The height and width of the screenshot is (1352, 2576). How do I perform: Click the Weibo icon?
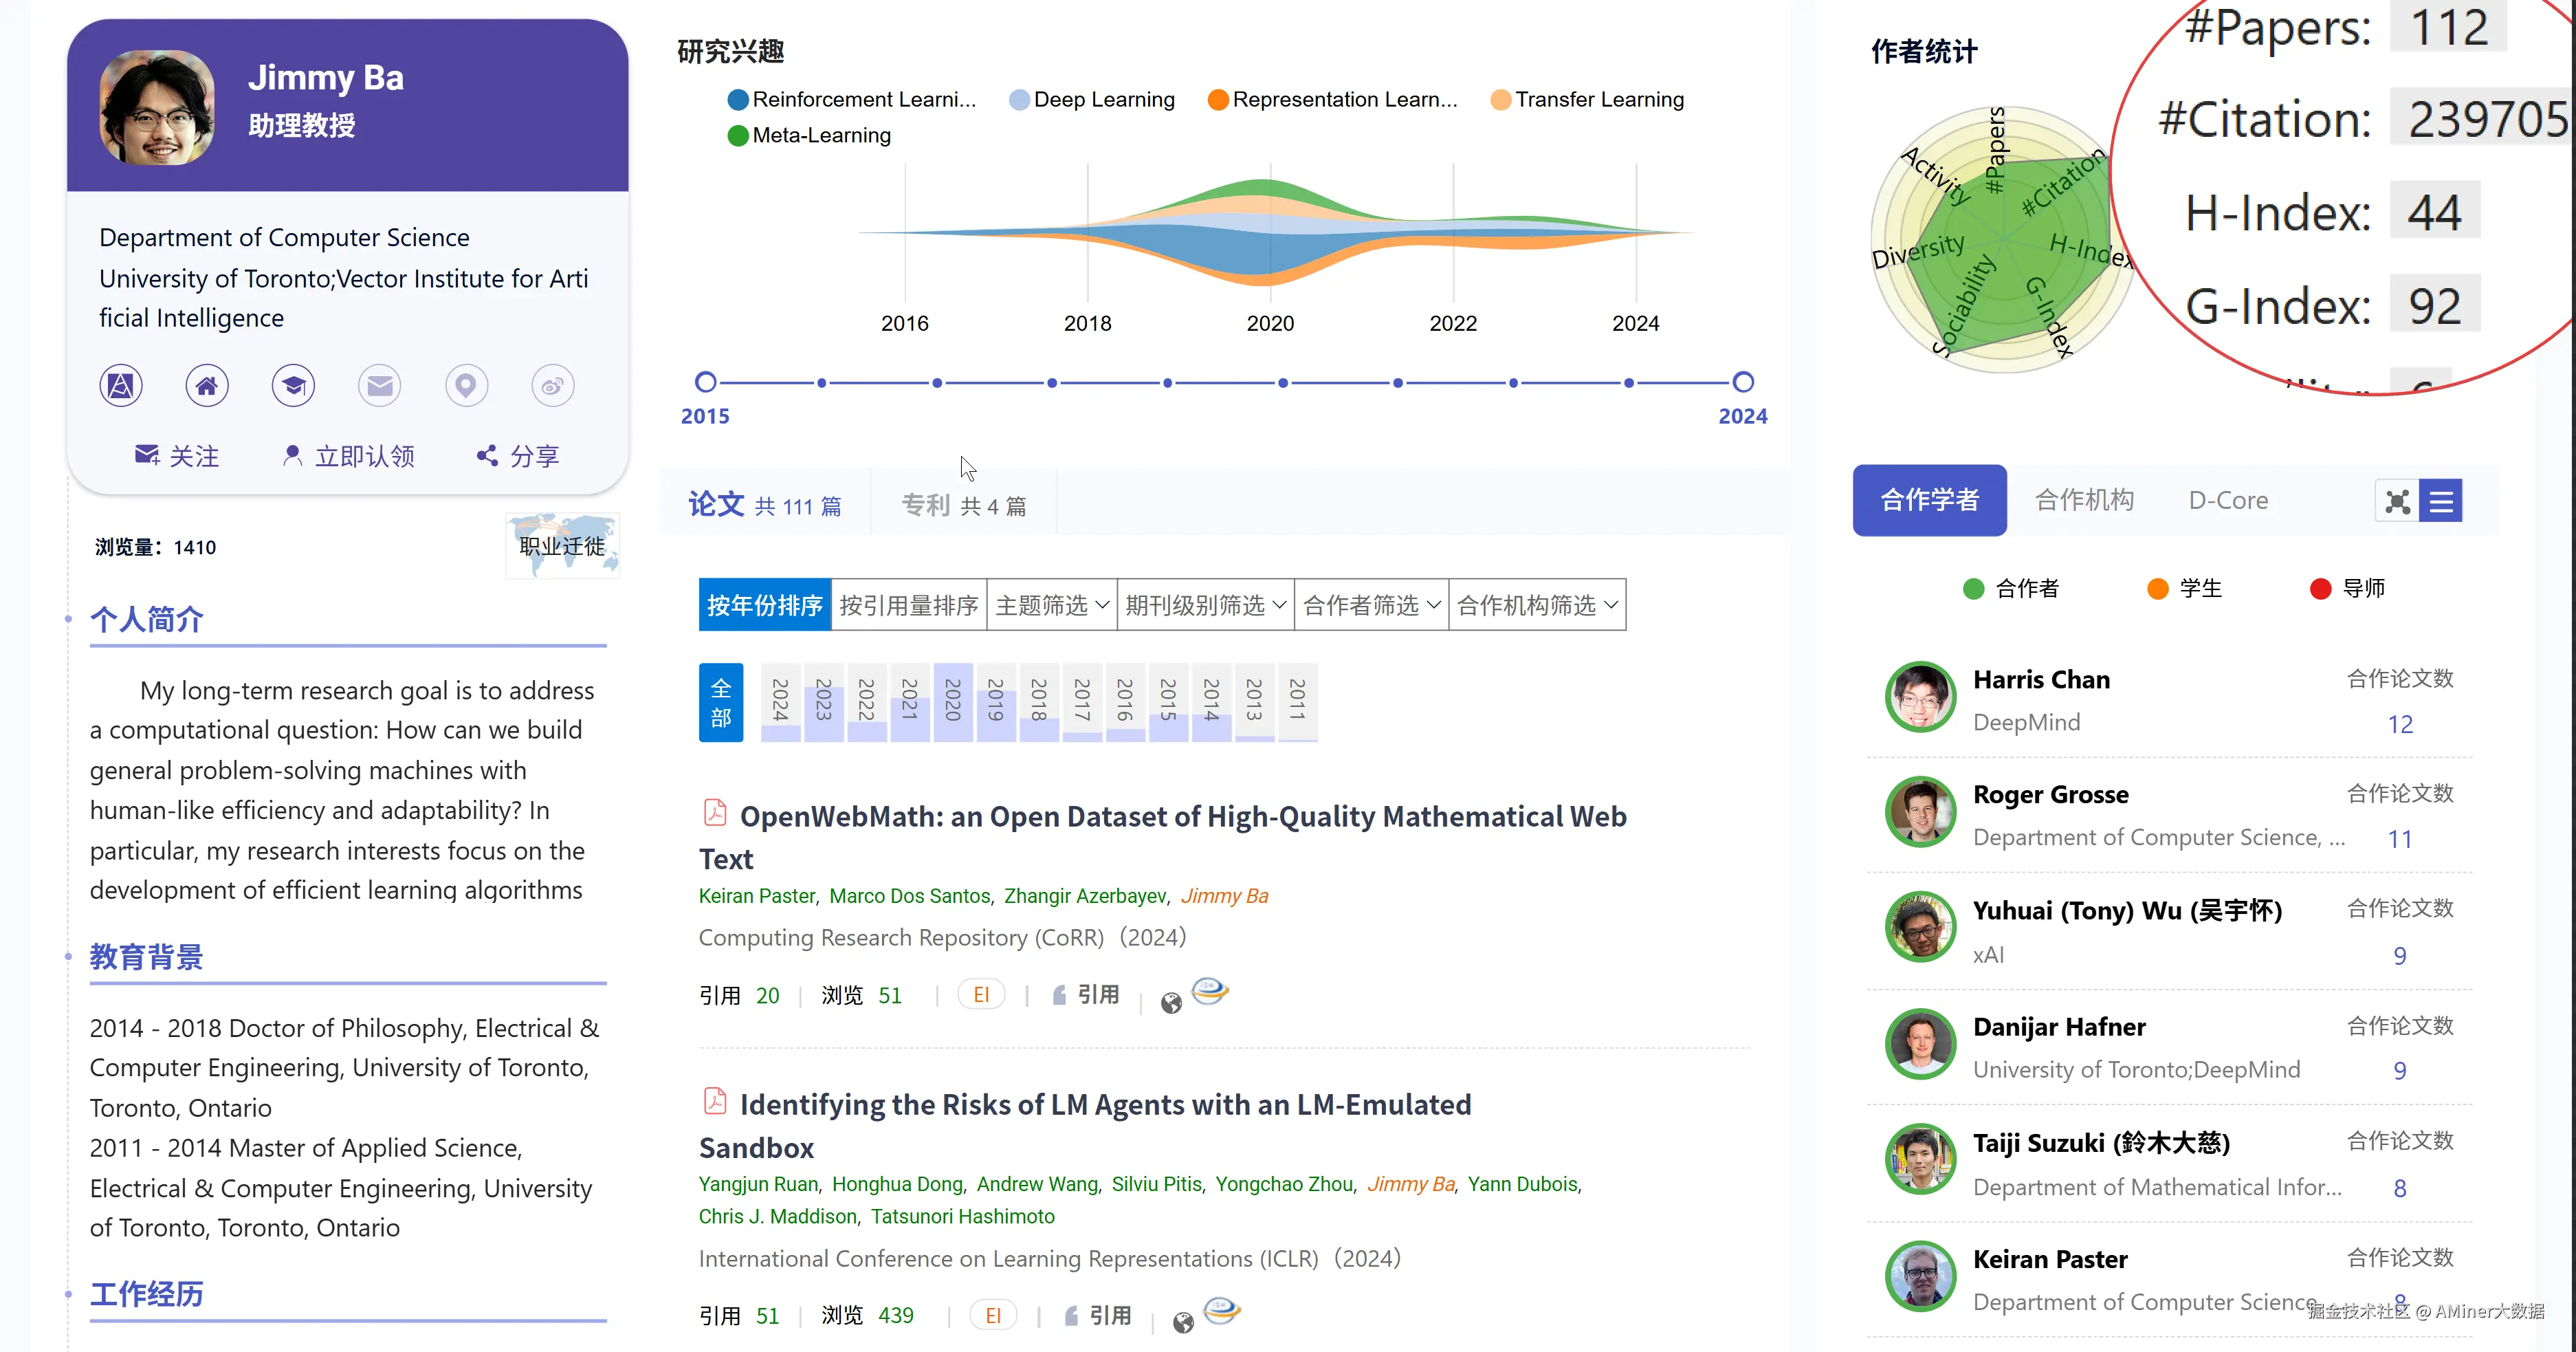[x=552, y=385]
